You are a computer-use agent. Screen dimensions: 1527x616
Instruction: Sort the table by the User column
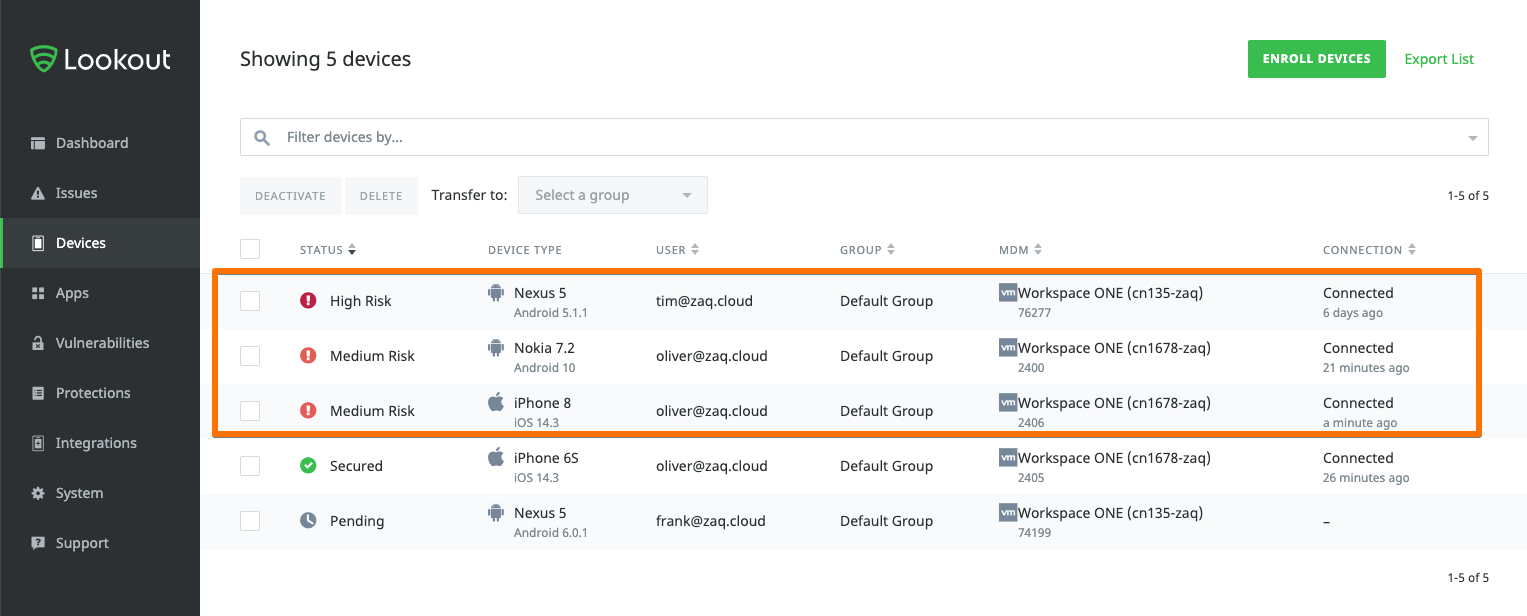[677, 250]
